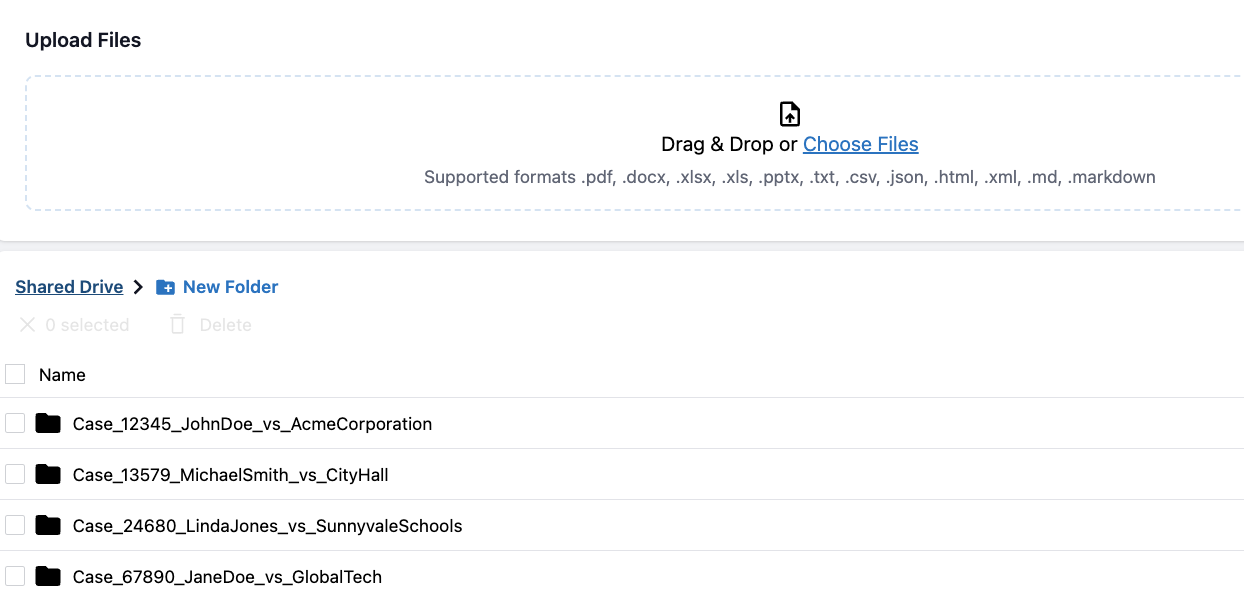Image resolution: width=1244 pixels, height=599 pixels.
Task: Click the breadcrumb chevron after Shared Drive
Action: pos(139,288)
